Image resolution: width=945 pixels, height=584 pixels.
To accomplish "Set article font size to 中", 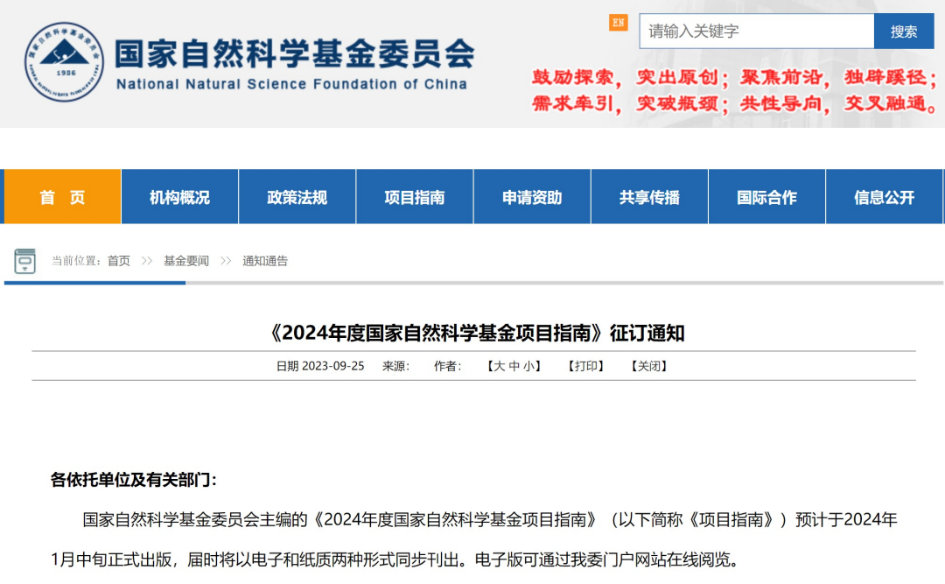I will pos(514,366).
